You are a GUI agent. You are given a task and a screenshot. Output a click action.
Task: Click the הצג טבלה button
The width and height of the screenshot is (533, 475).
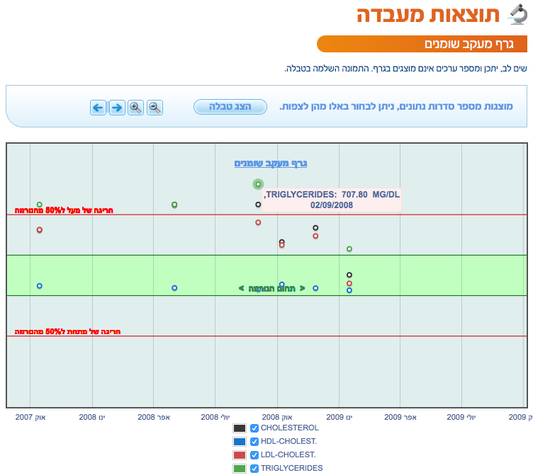click(230, 107)
